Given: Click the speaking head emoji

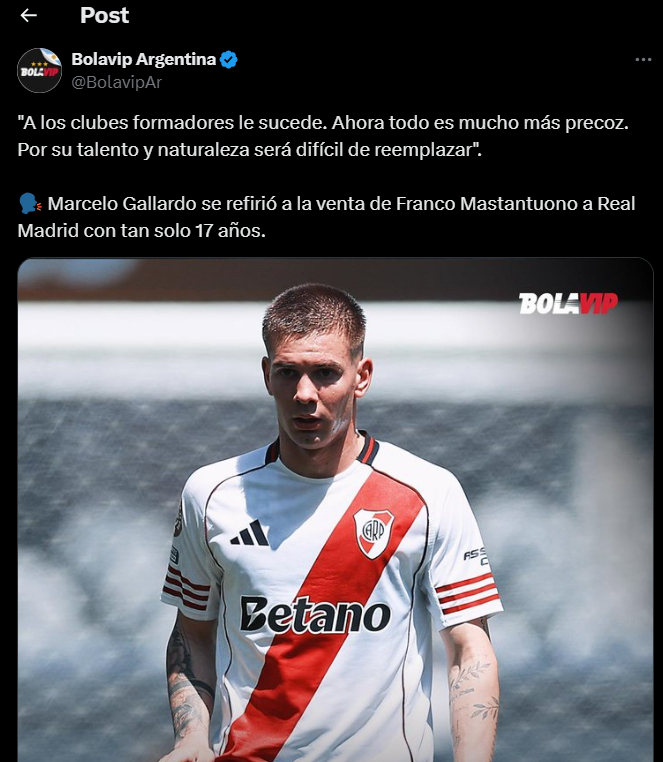Looking at the screenshot, I should tap(30, 204).
